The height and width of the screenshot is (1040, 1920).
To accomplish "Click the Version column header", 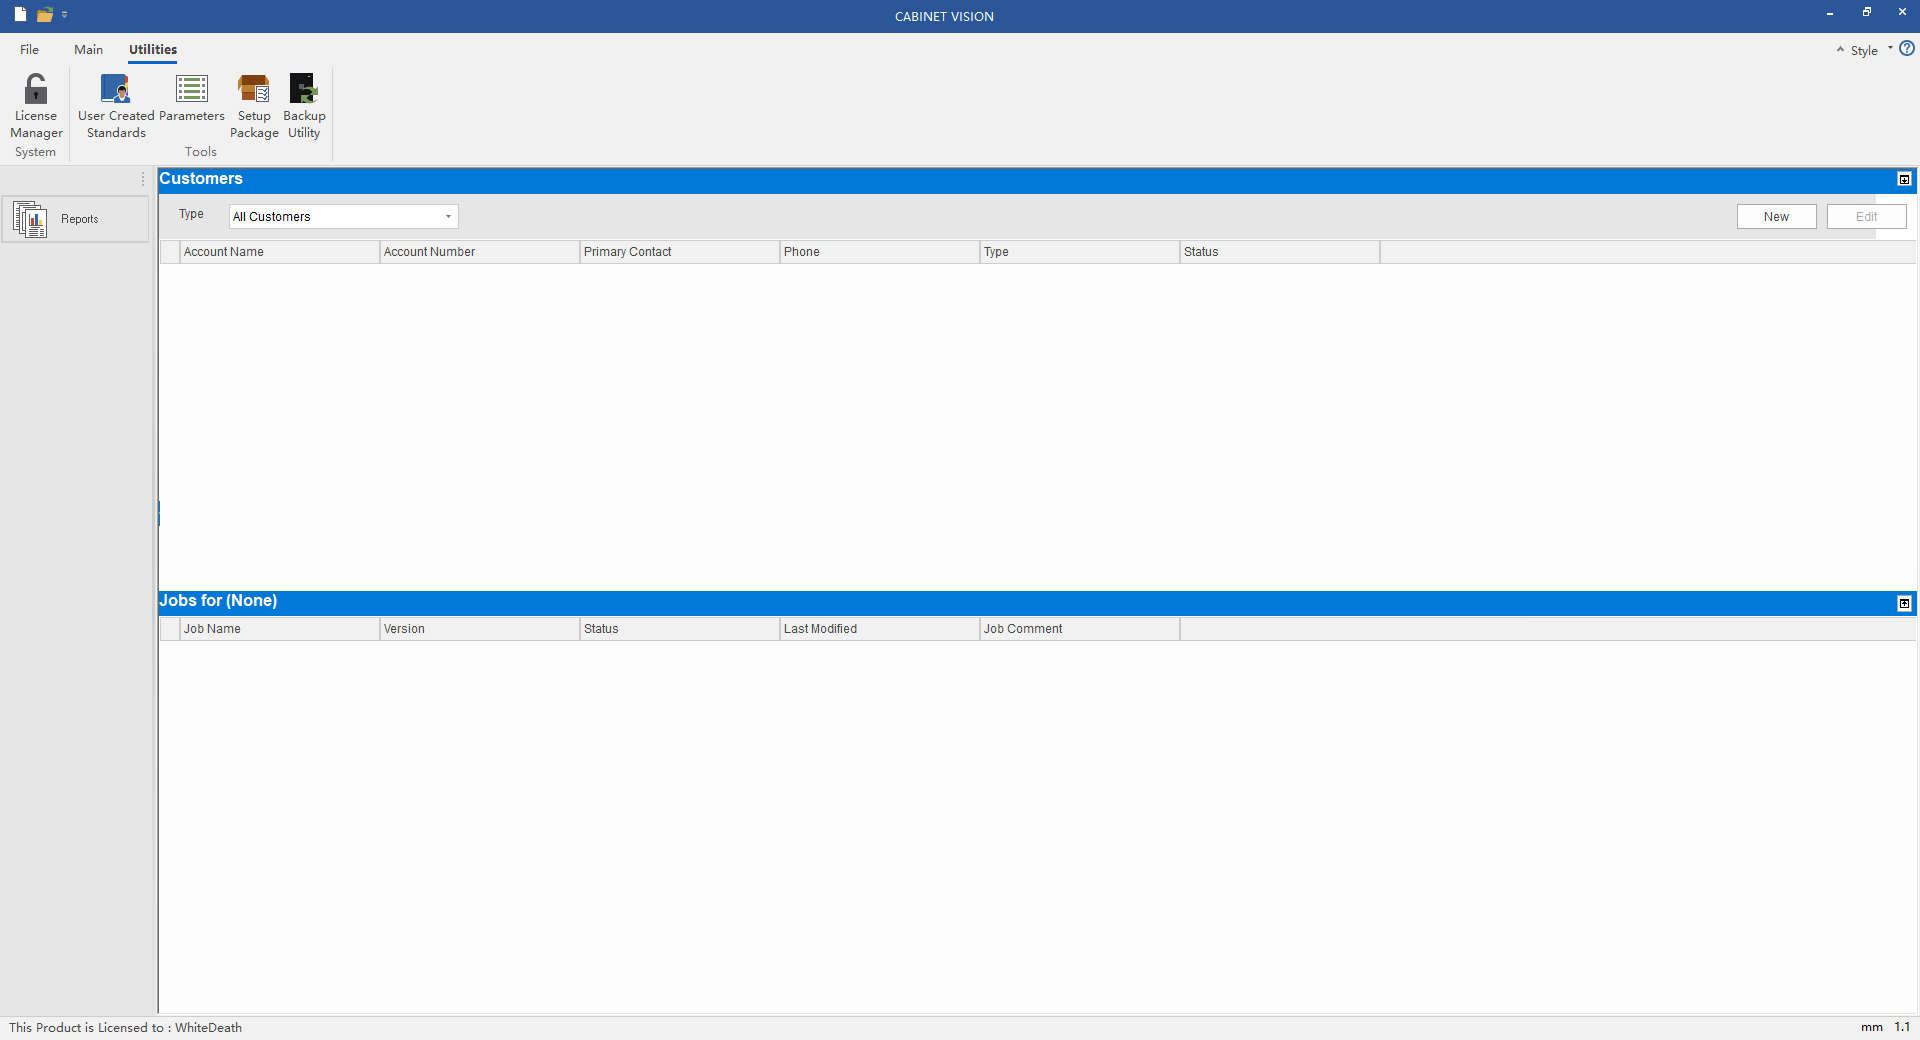I will (x=480, y=629).
